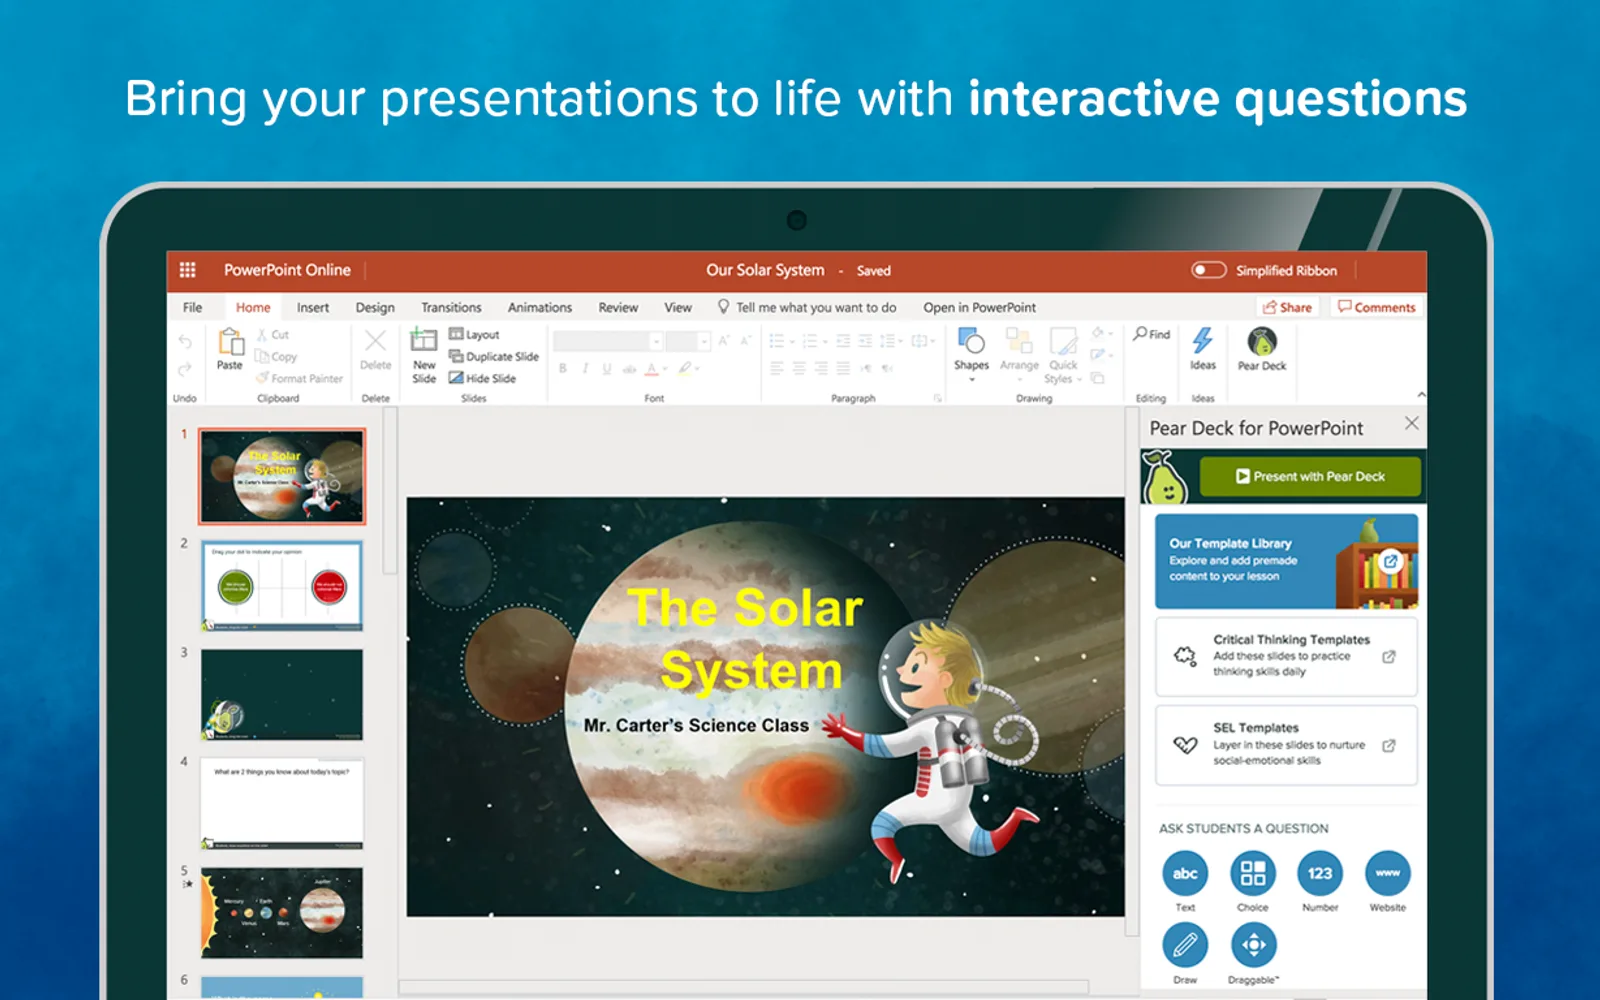Screen dimensions: 1600x1000
Task: Toggle Underline formatting
Action: [607, 369]
